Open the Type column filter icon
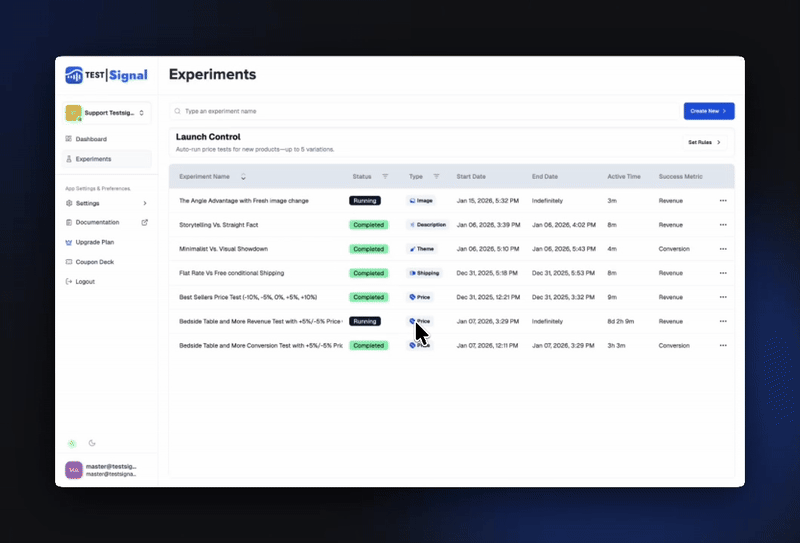Viewport: 800px width, 543px height. pyautogui.click(x=436, y=176)
